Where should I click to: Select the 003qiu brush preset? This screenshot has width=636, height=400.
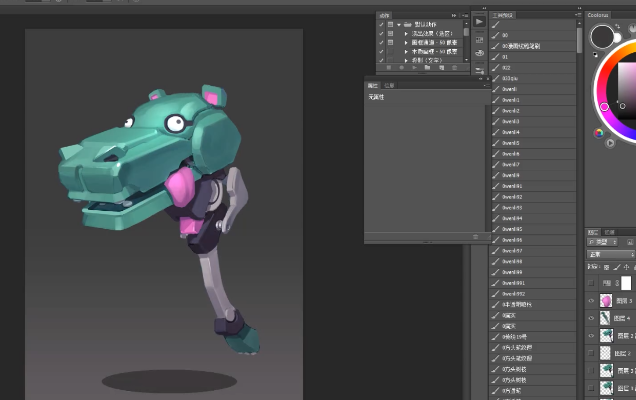point(510,78)
